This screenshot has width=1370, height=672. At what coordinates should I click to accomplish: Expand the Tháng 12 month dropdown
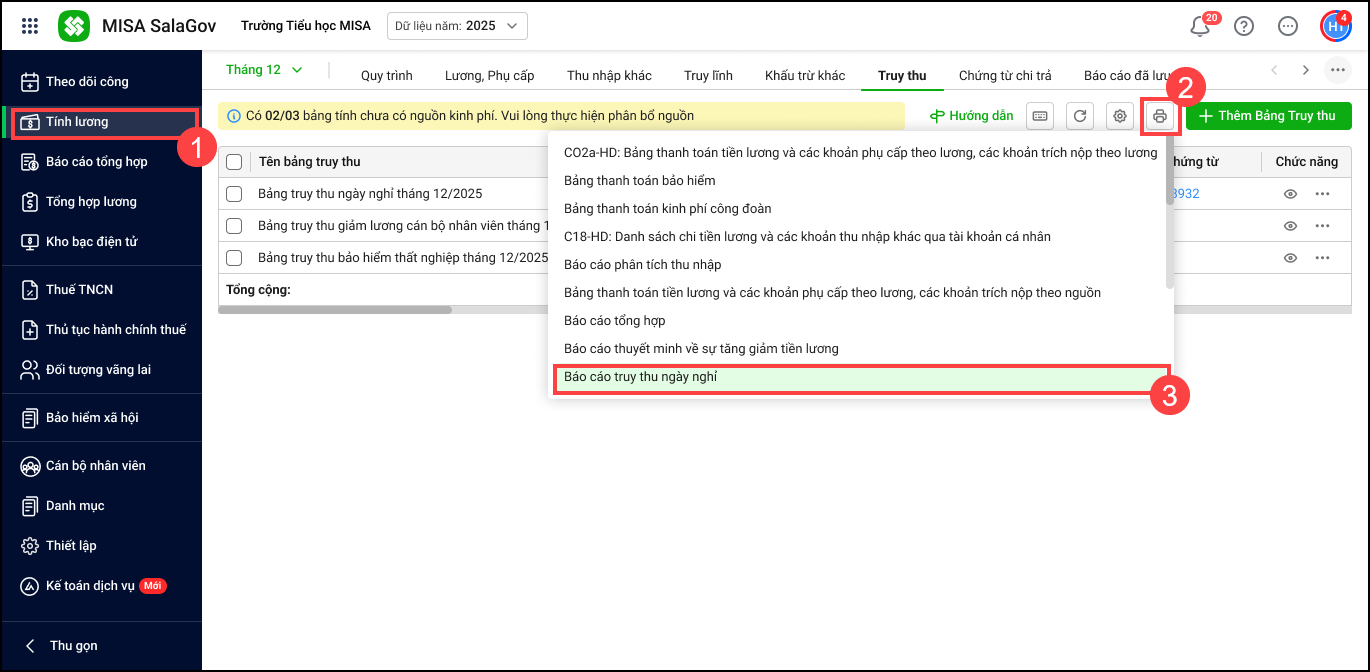click(x=264, y=70)
